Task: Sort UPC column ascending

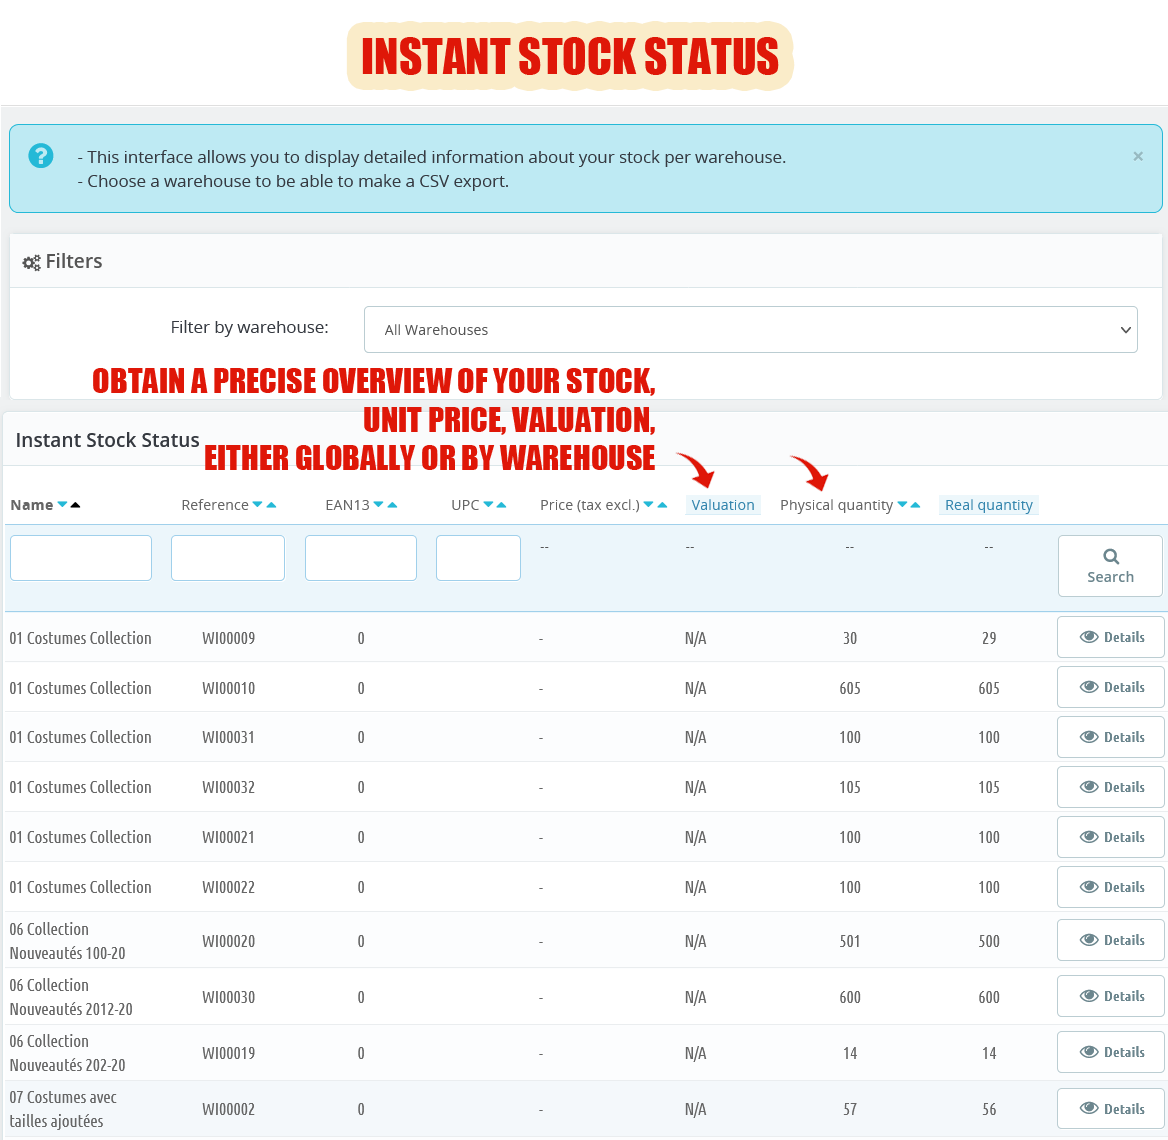Action: click(x=501, y=505)
